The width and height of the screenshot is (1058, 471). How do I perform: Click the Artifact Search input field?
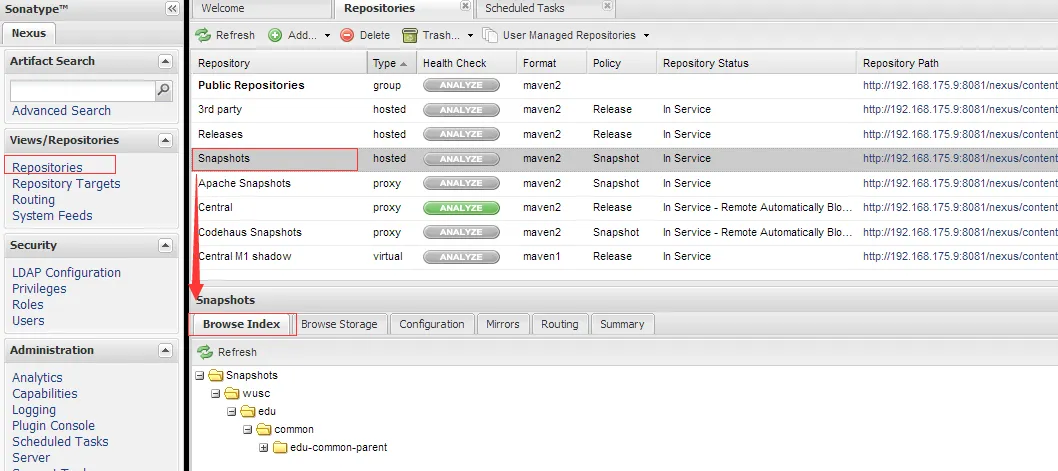83,90
